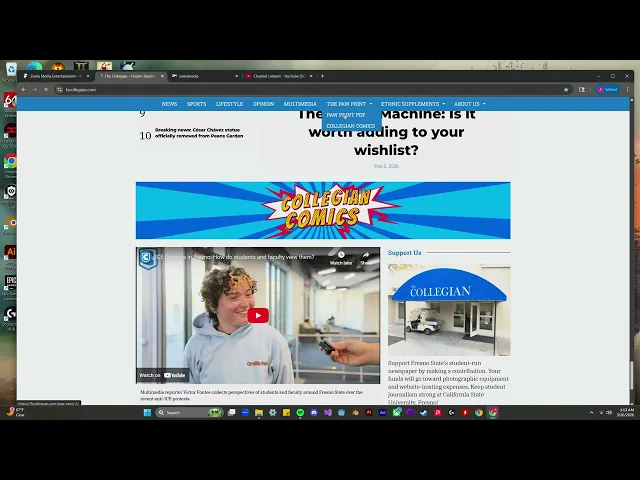
Task: Click the Support Us heading
Action: (404, 253)
